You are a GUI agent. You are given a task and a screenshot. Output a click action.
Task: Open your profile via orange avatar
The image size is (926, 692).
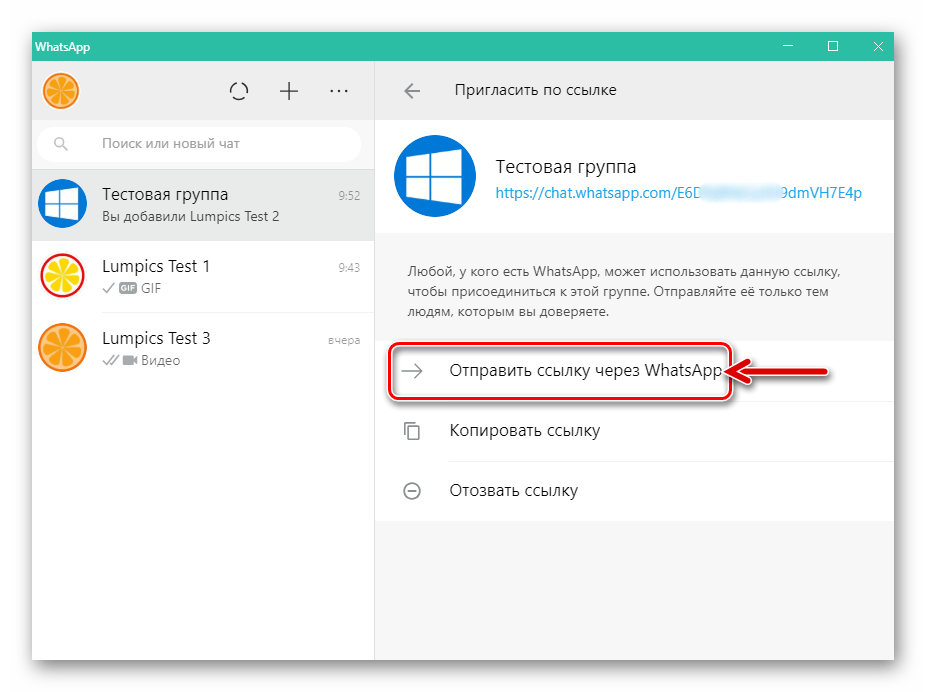click(61, 91)
